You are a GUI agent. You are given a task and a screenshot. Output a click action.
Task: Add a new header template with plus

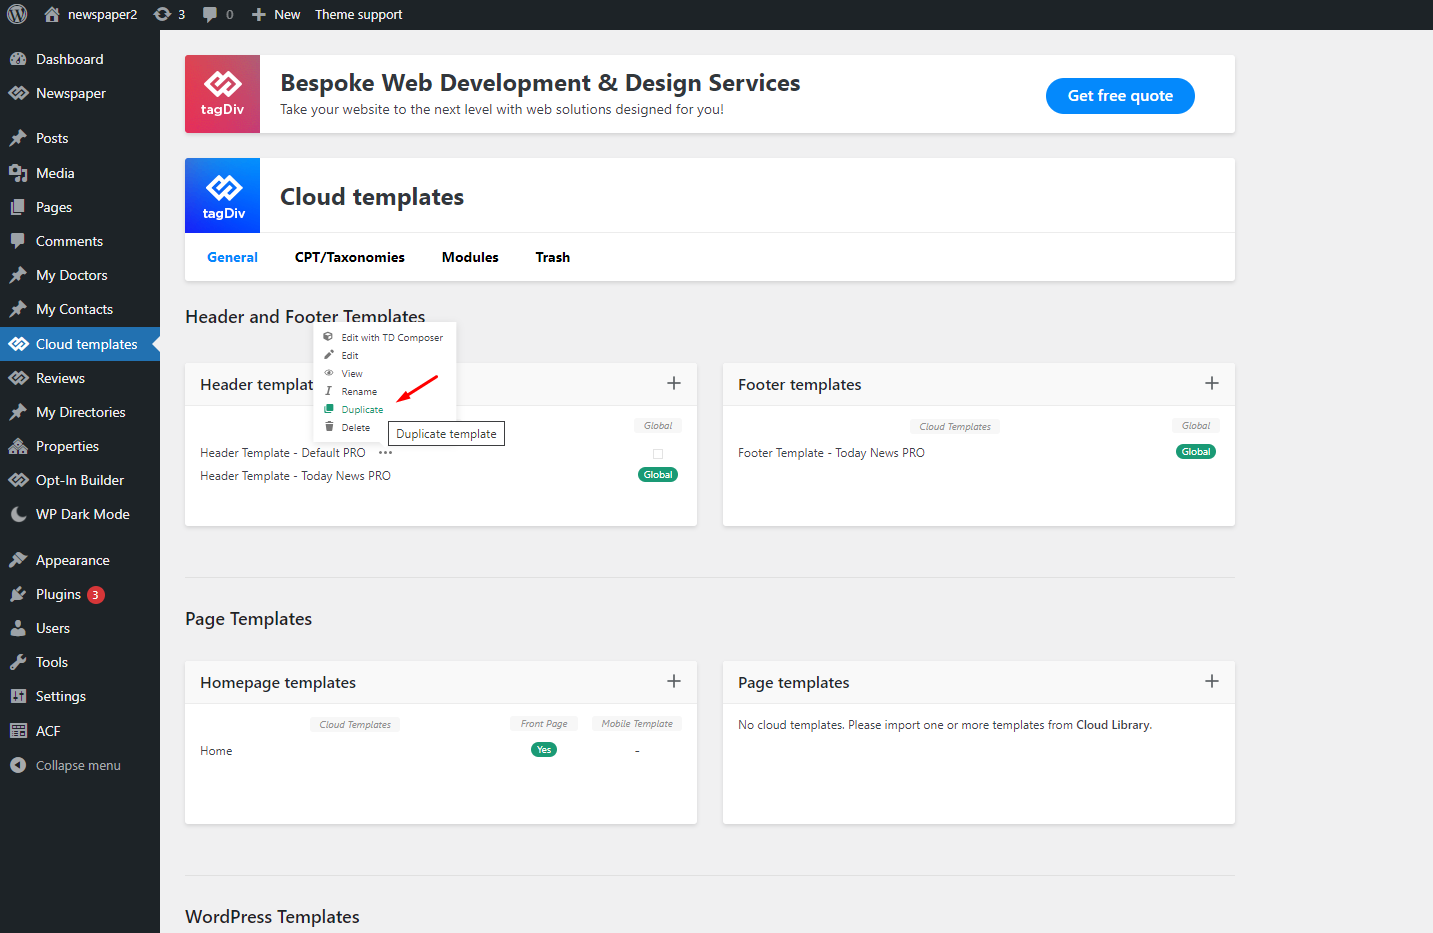(674, 383)
